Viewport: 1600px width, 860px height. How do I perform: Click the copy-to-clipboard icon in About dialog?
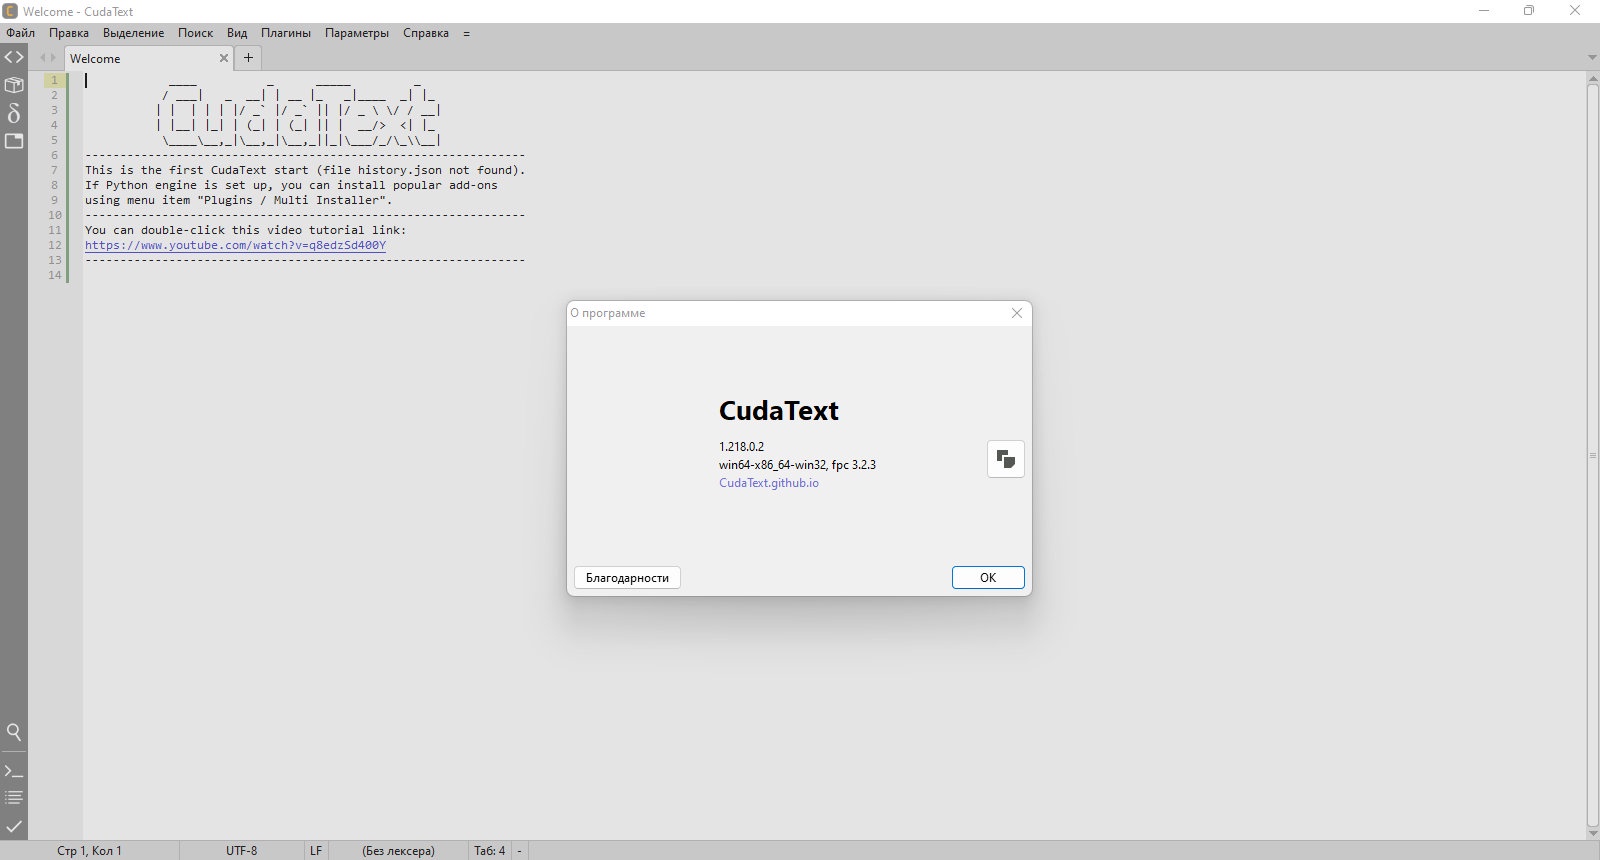[1006, 459]
